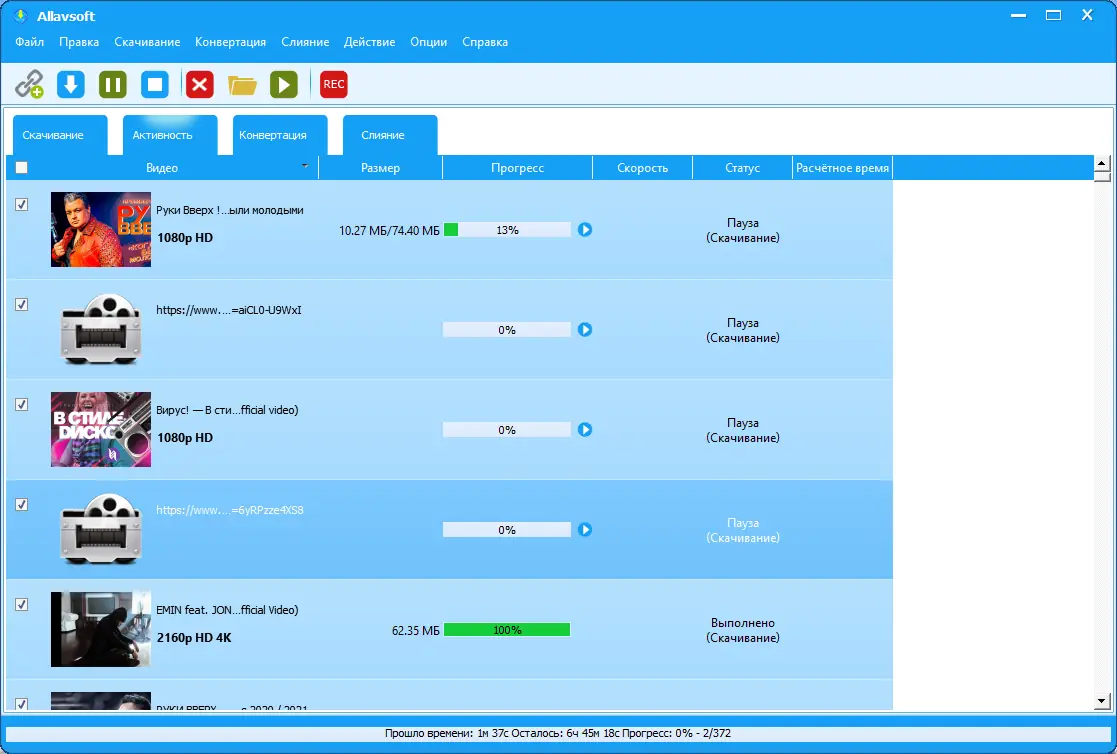Sort by the Прогресс column header
The width and height of the screenshot is (1117, 754).
click(x=517, y=167)
